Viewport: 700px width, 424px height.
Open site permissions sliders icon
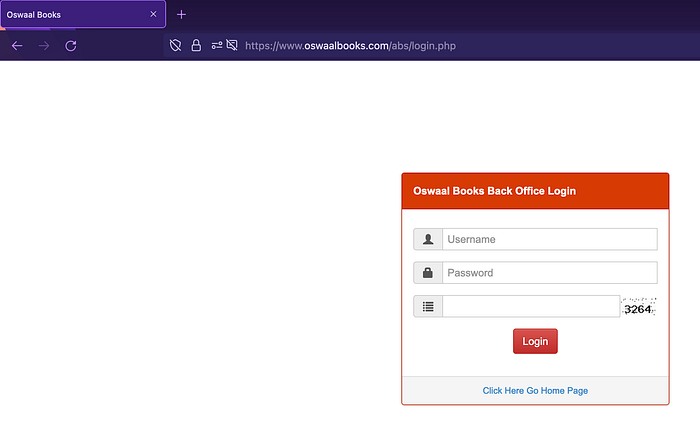217,45
